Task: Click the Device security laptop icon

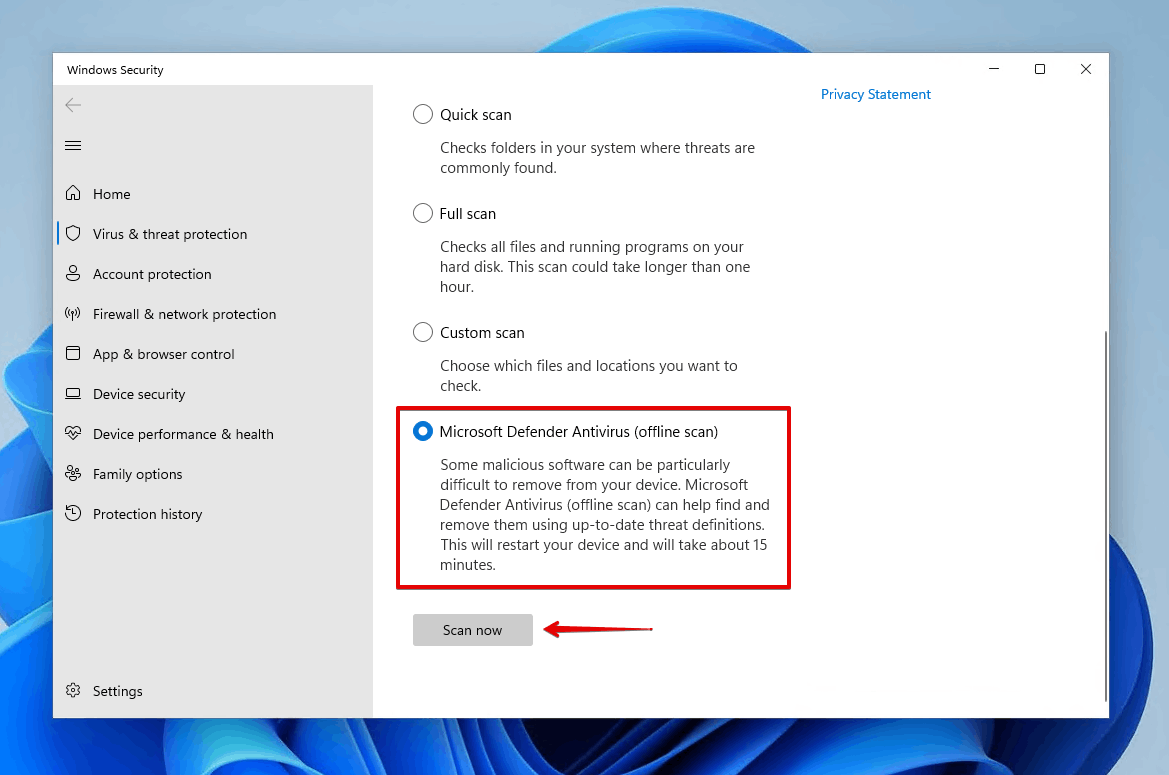Action: tap(73, 393)
